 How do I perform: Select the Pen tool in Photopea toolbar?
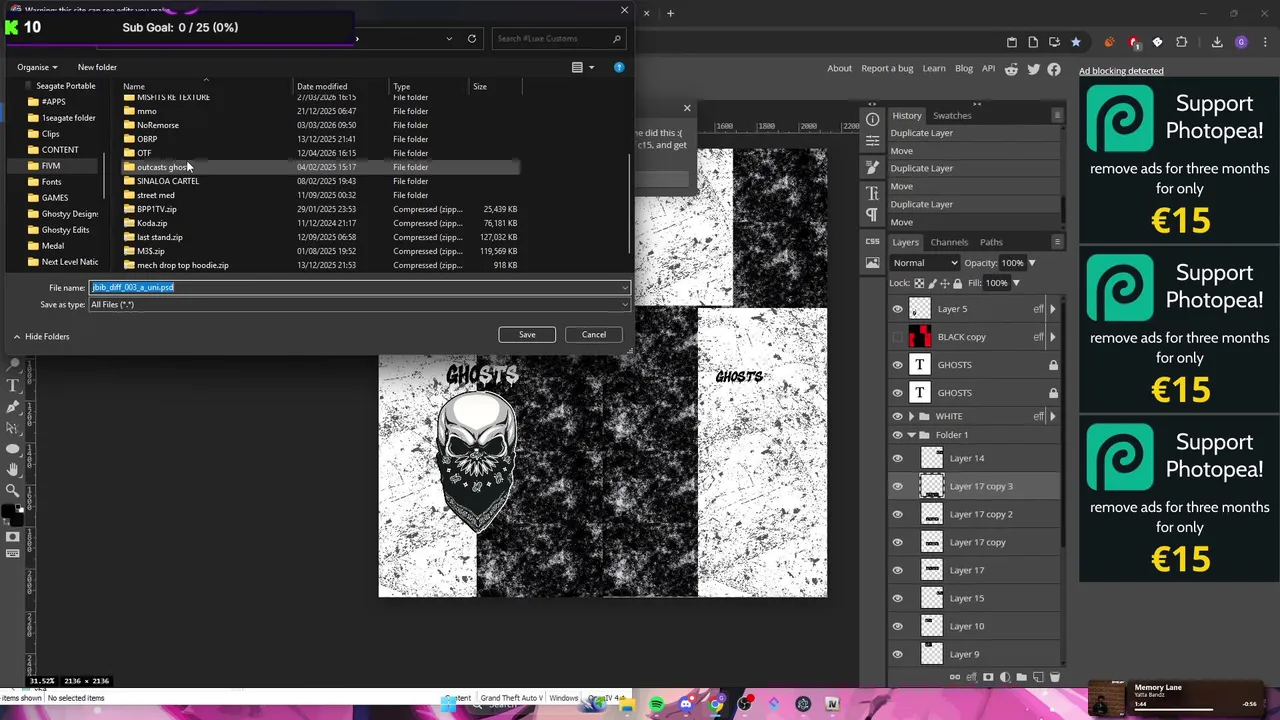13,406
